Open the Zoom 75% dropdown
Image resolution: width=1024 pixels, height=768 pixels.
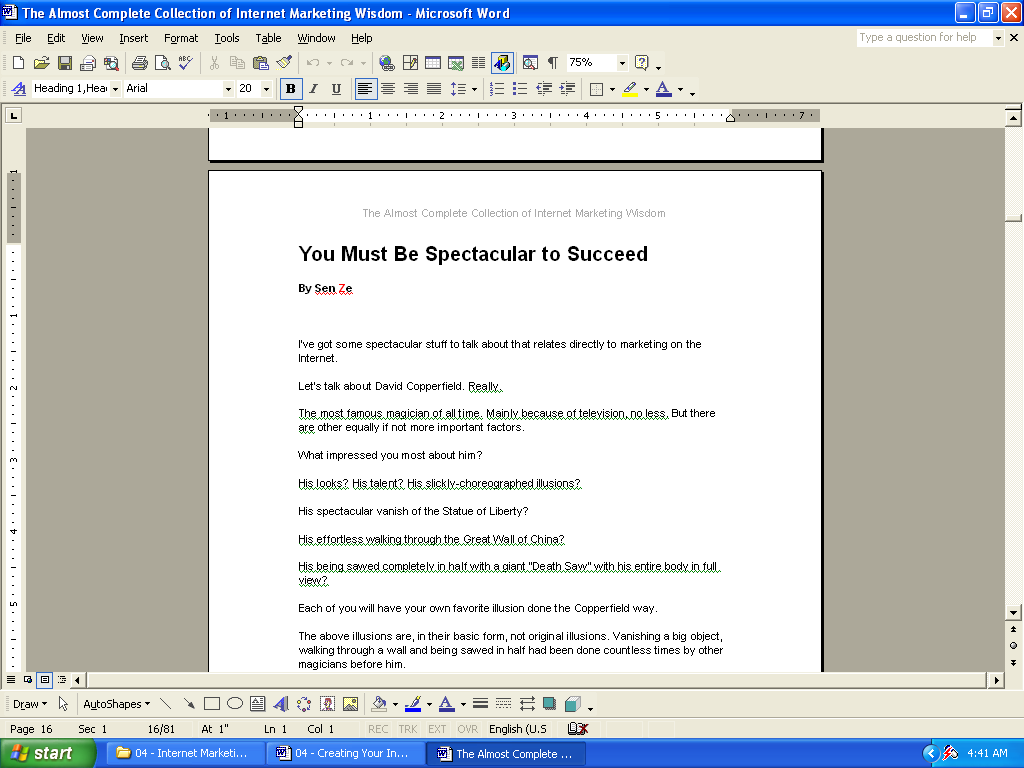click(622, 63)
